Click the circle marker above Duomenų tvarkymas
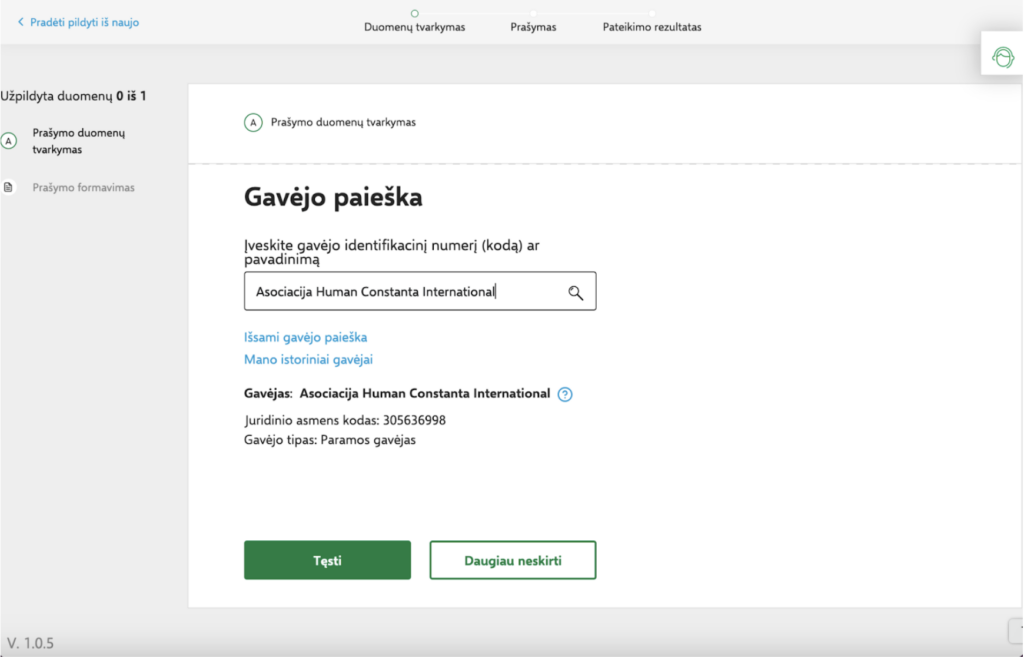Viewport: 1024px width, 657px height. click(x=414, y=13)
